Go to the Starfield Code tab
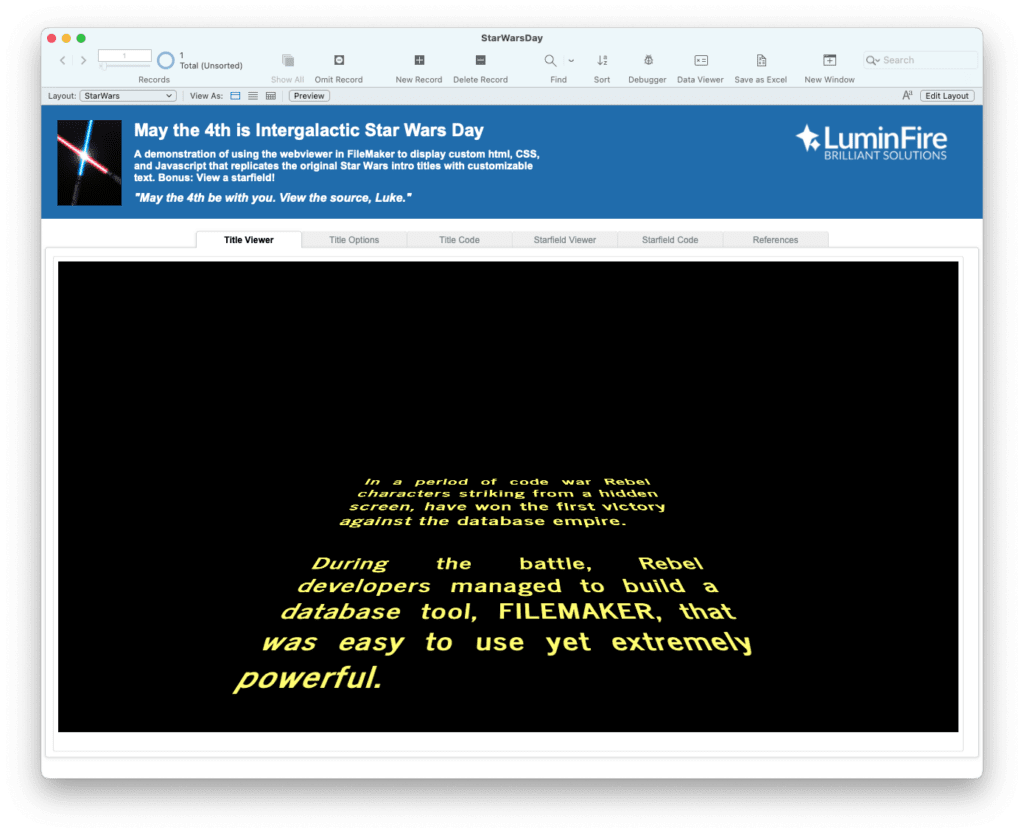Screen dimensions: 1024x833 click(670, 240)
